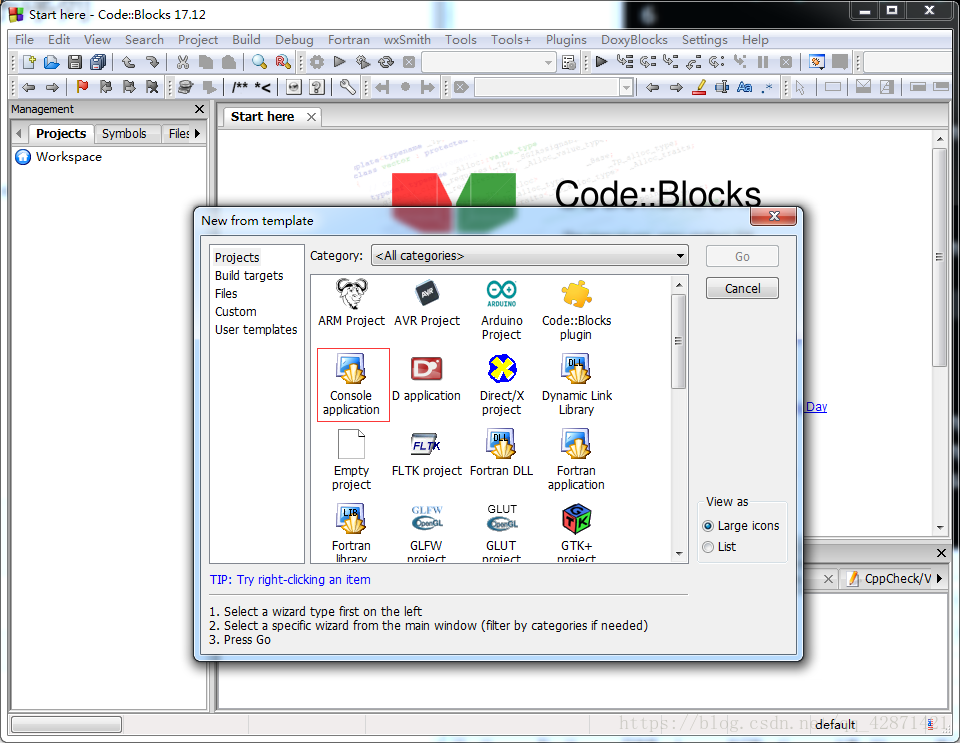
Task: Click the Open file folder icon
Action: pos(51,62)
